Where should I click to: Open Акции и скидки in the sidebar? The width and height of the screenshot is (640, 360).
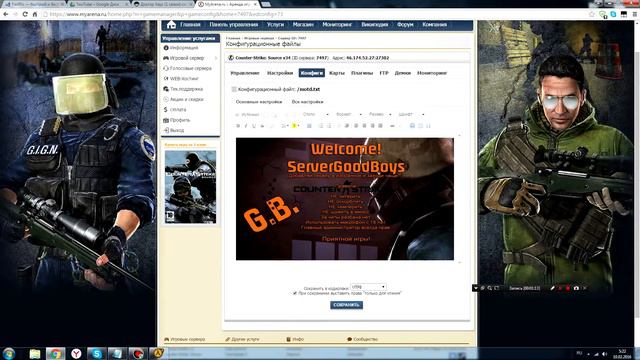(187, 99)
